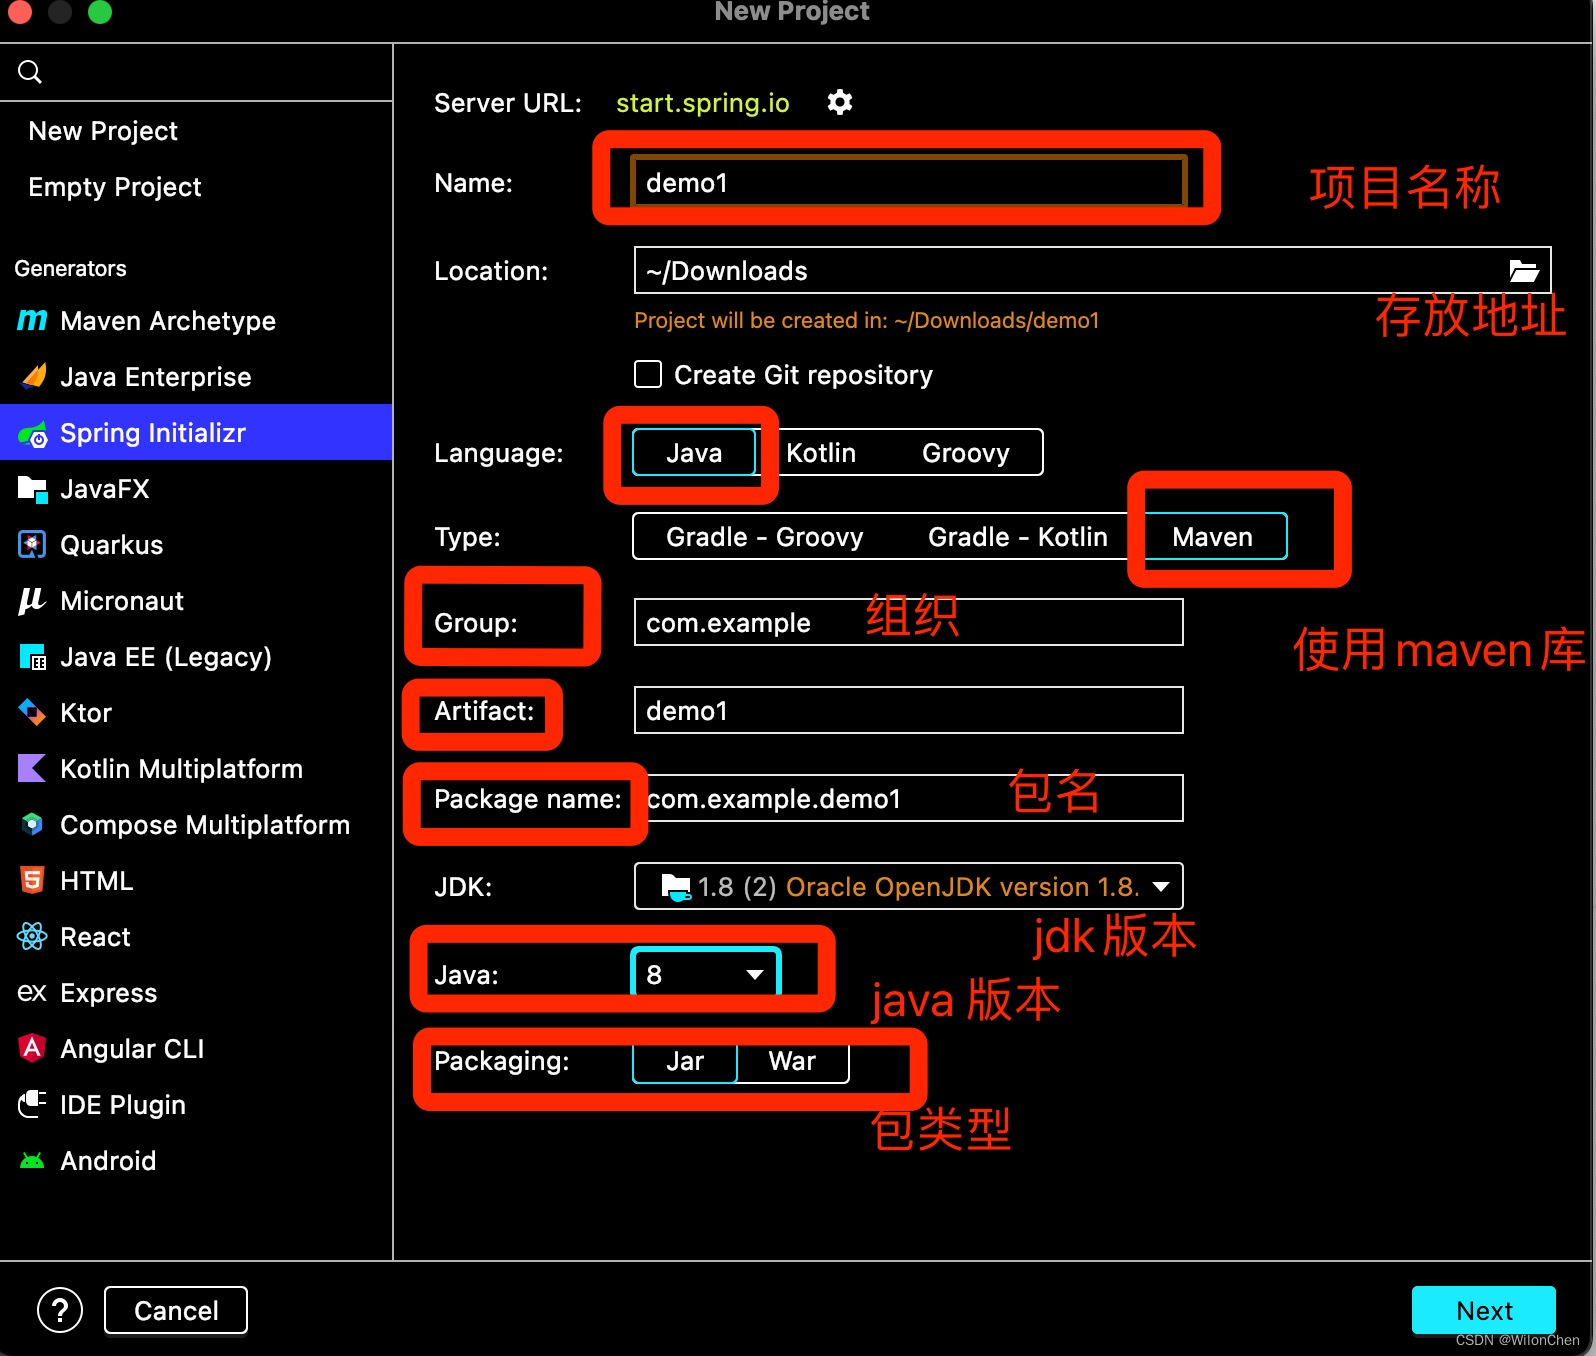Screen dimensions: 1596x1356
Task: Open start.spring.io server link
Action: coord(703,103)
